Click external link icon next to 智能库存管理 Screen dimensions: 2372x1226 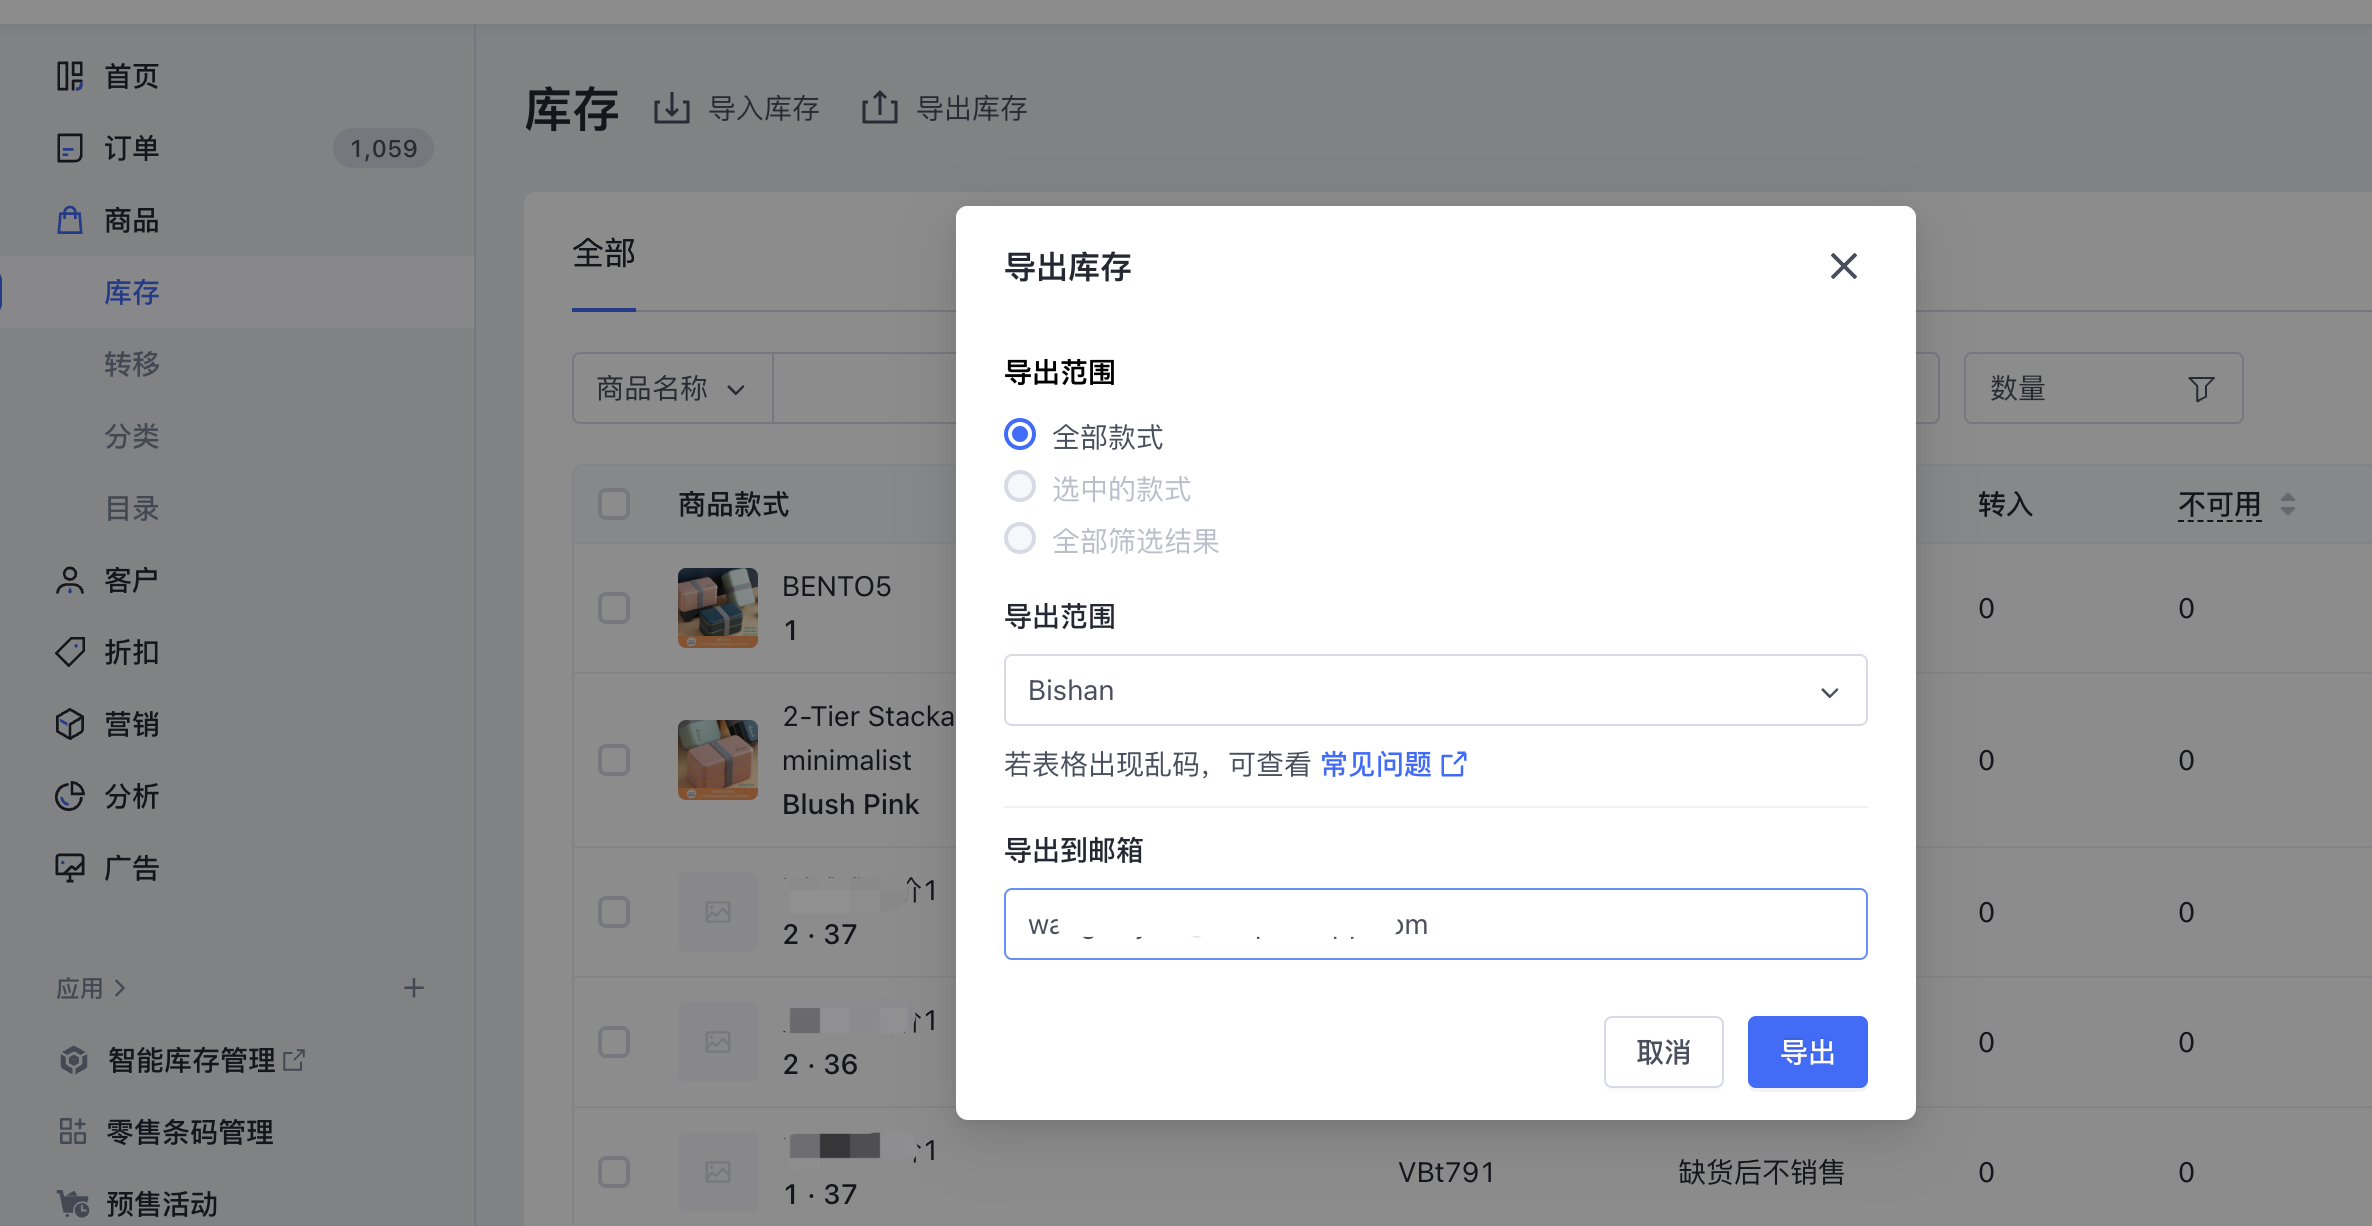[294, 1060]
